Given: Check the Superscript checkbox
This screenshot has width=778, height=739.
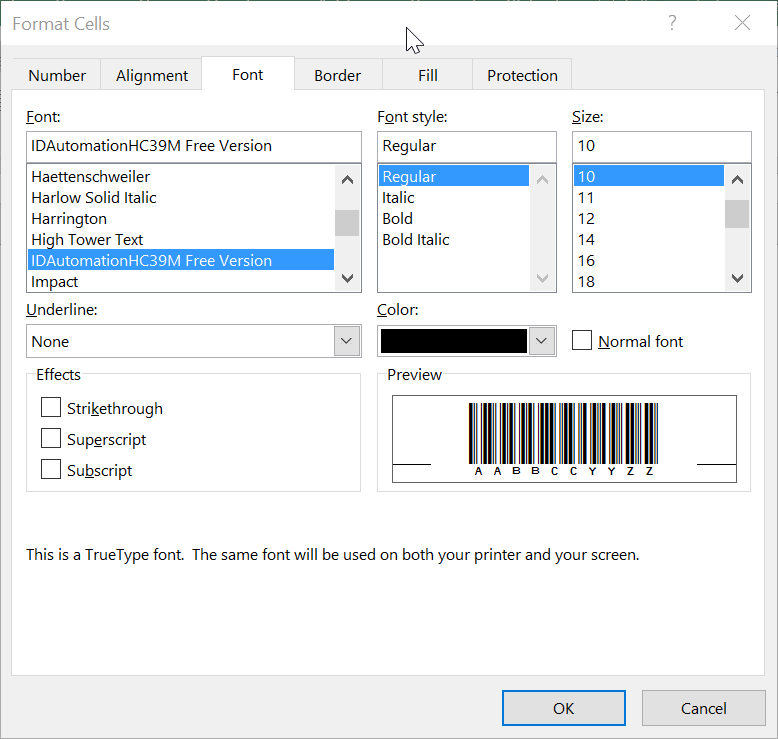Looking at the screenshot, I should [x=51, y=439].
